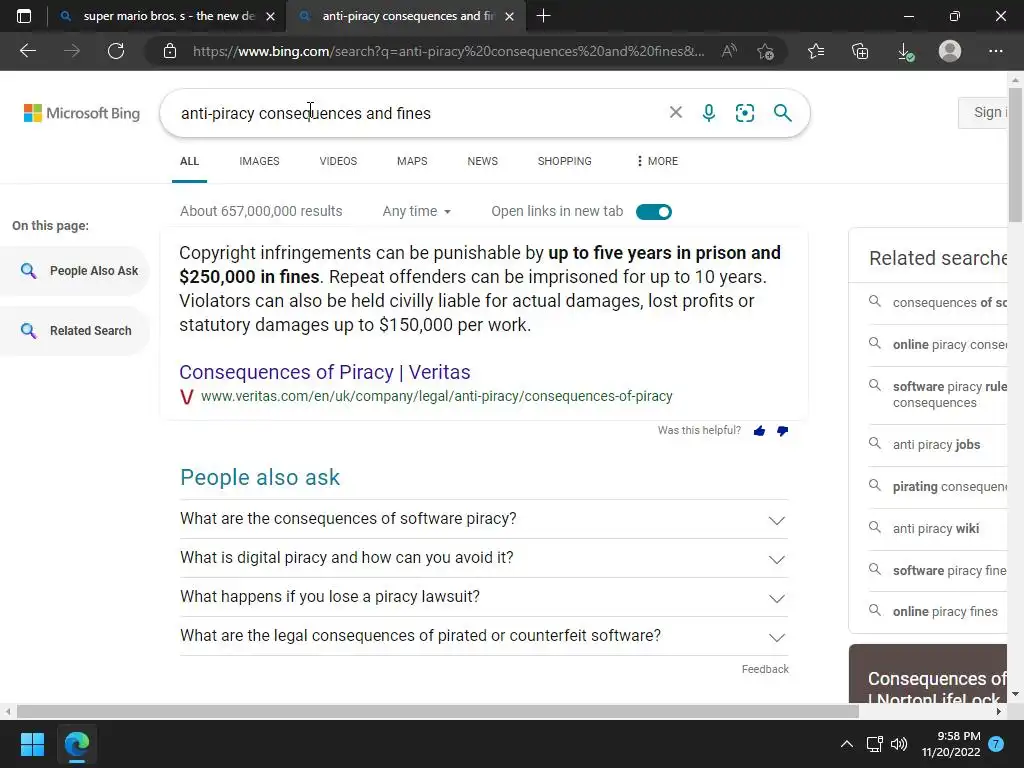
Task: Switch to the NEWS tab
Action: (x=483, y=161)
